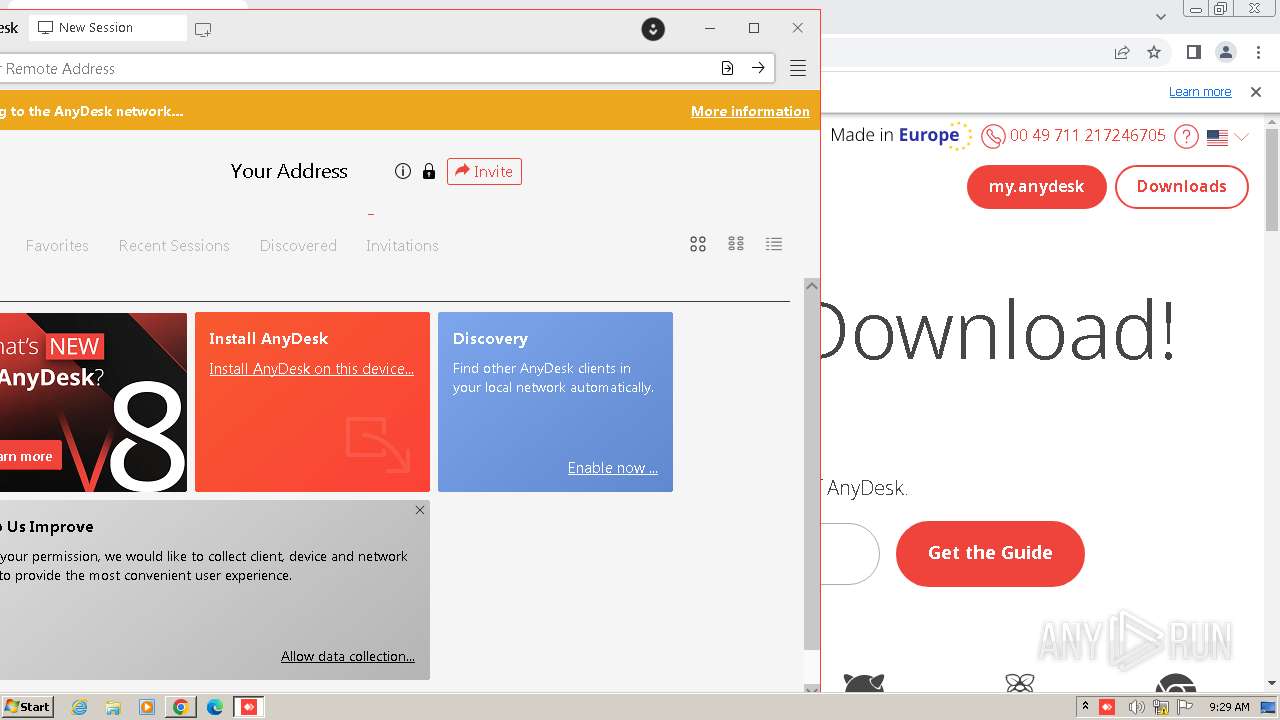The image size is (1280, 720).
Task: Click Install AnyDesk on this device link
Action: 311,369
